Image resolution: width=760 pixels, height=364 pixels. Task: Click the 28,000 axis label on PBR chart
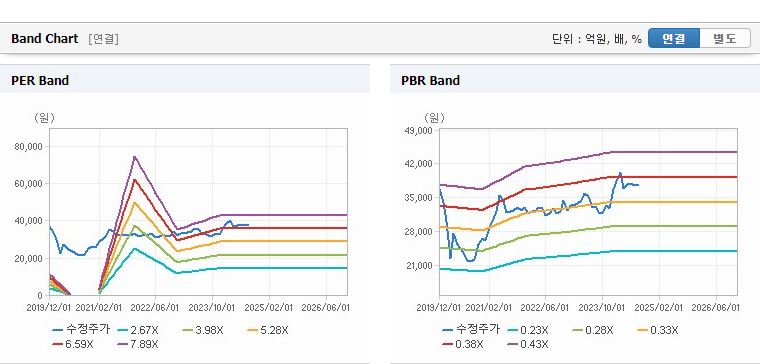tap(420, 231)
